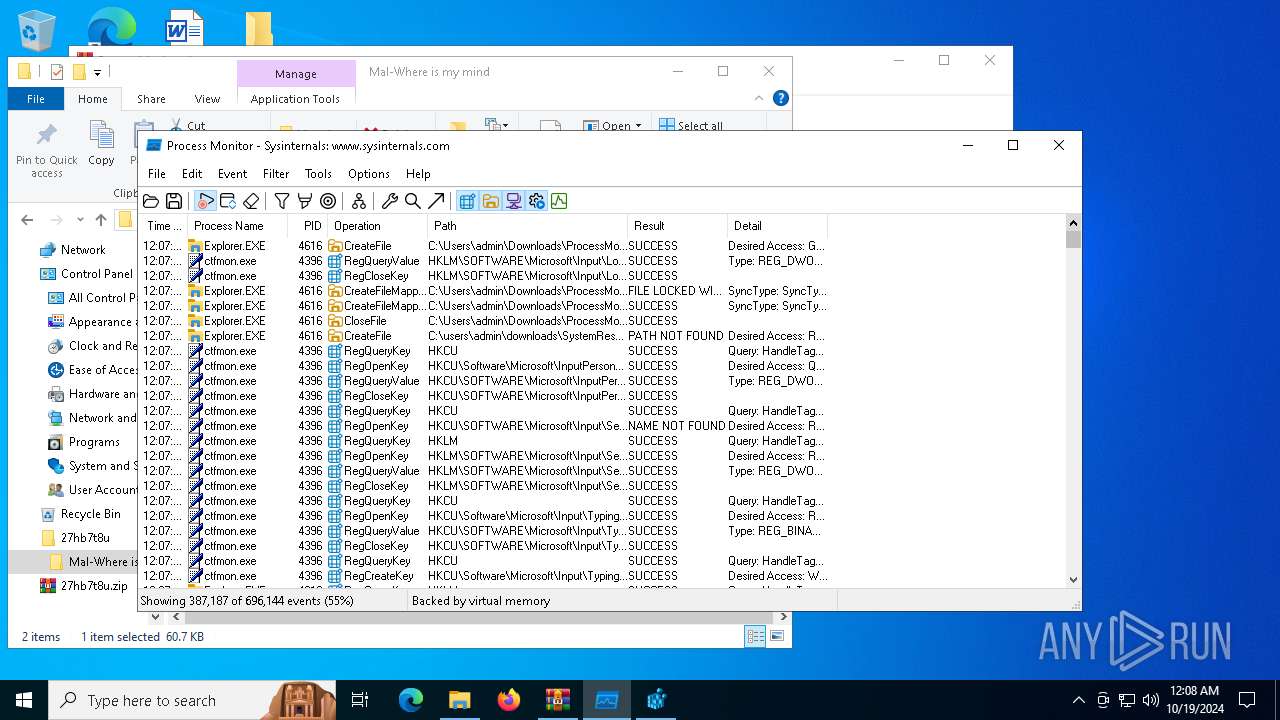Sort by PID column header
Image resolution: width=1280 pixels, height=720 pixels.
[x=307, y=226]
